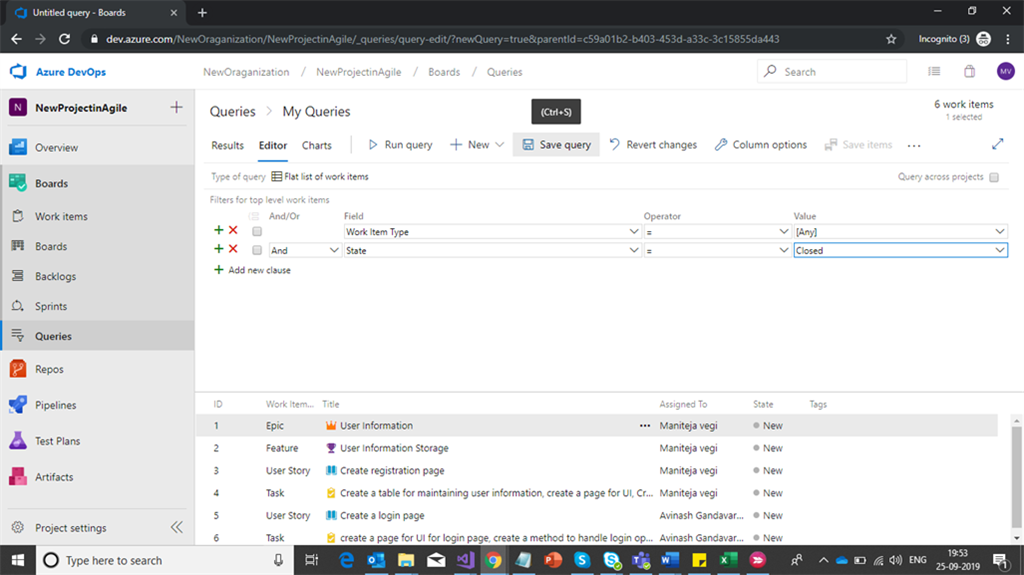Click Run query button
The image size is (1024, 575).
pos(400,145)
